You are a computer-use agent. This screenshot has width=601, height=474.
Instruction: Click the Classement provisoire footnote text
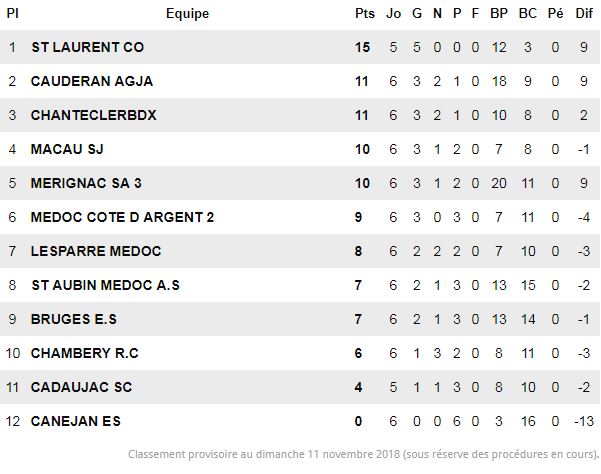point(363,454)
